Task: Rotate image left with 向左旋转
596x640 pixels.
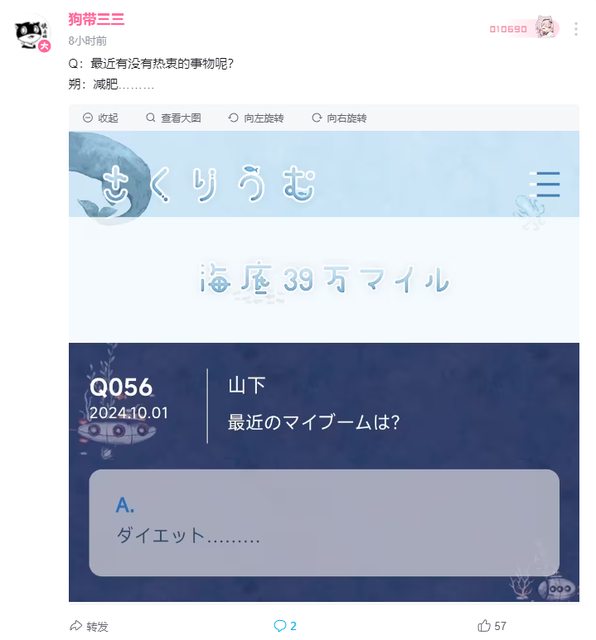Action: pos(256,118)
